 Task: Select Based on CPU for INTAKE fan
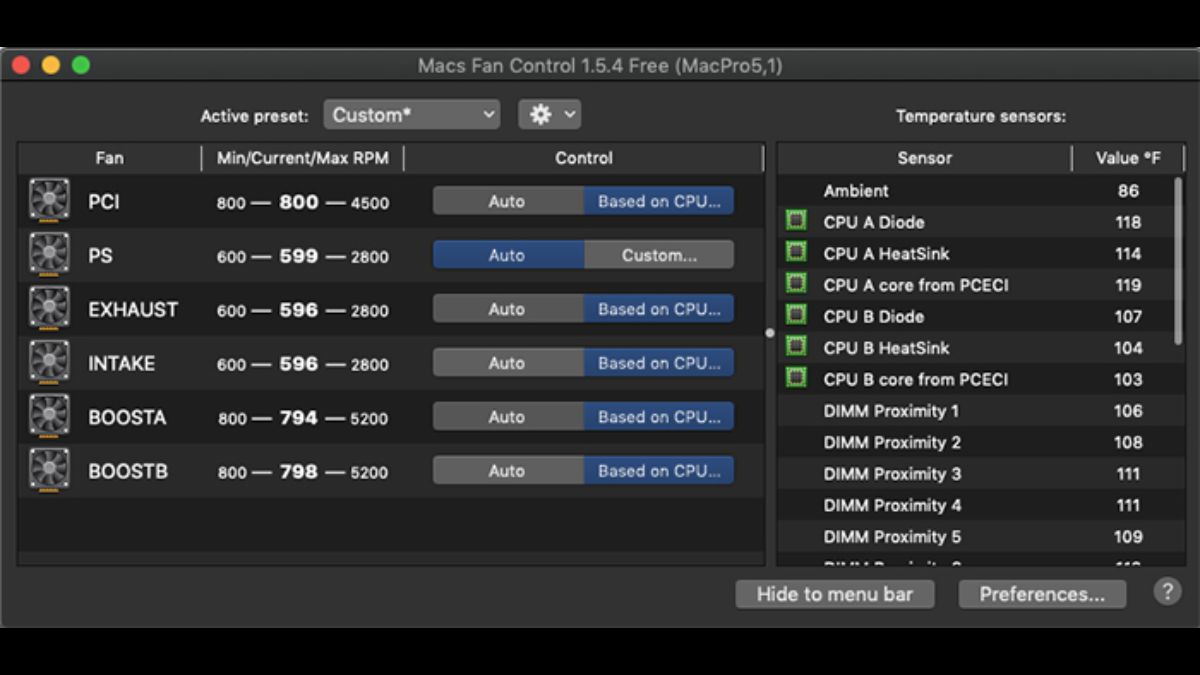(x=659, y=363)
